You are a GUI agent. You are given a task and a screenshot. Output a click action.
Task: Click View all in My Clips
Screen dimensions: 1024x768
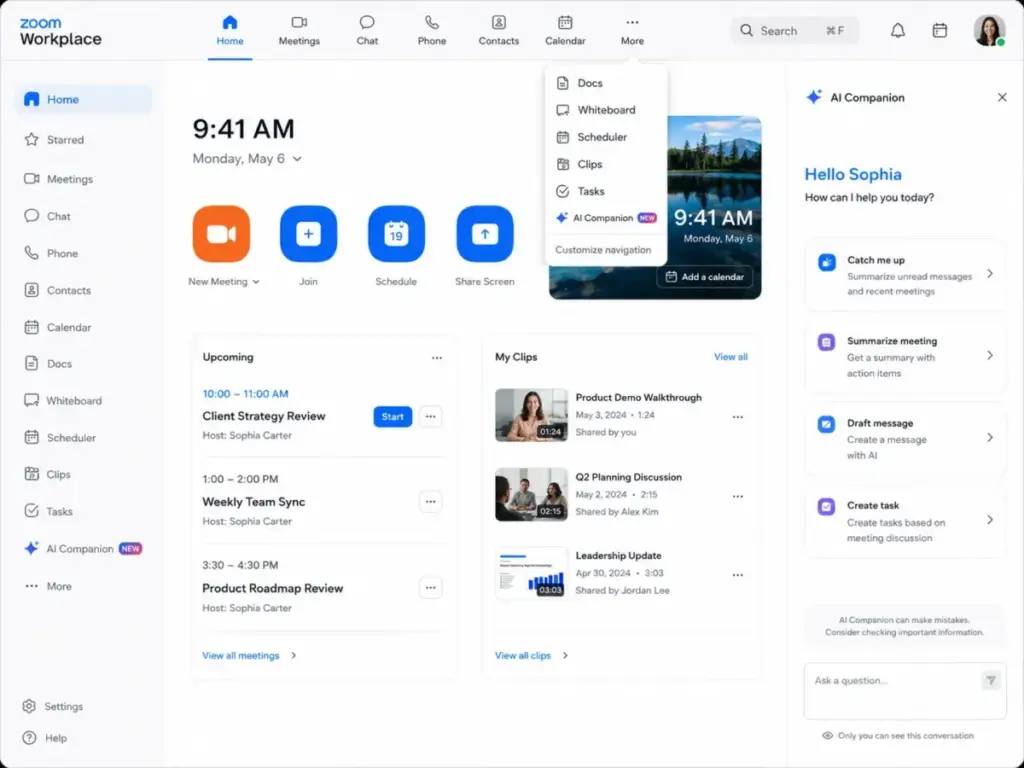pos(730,357)
